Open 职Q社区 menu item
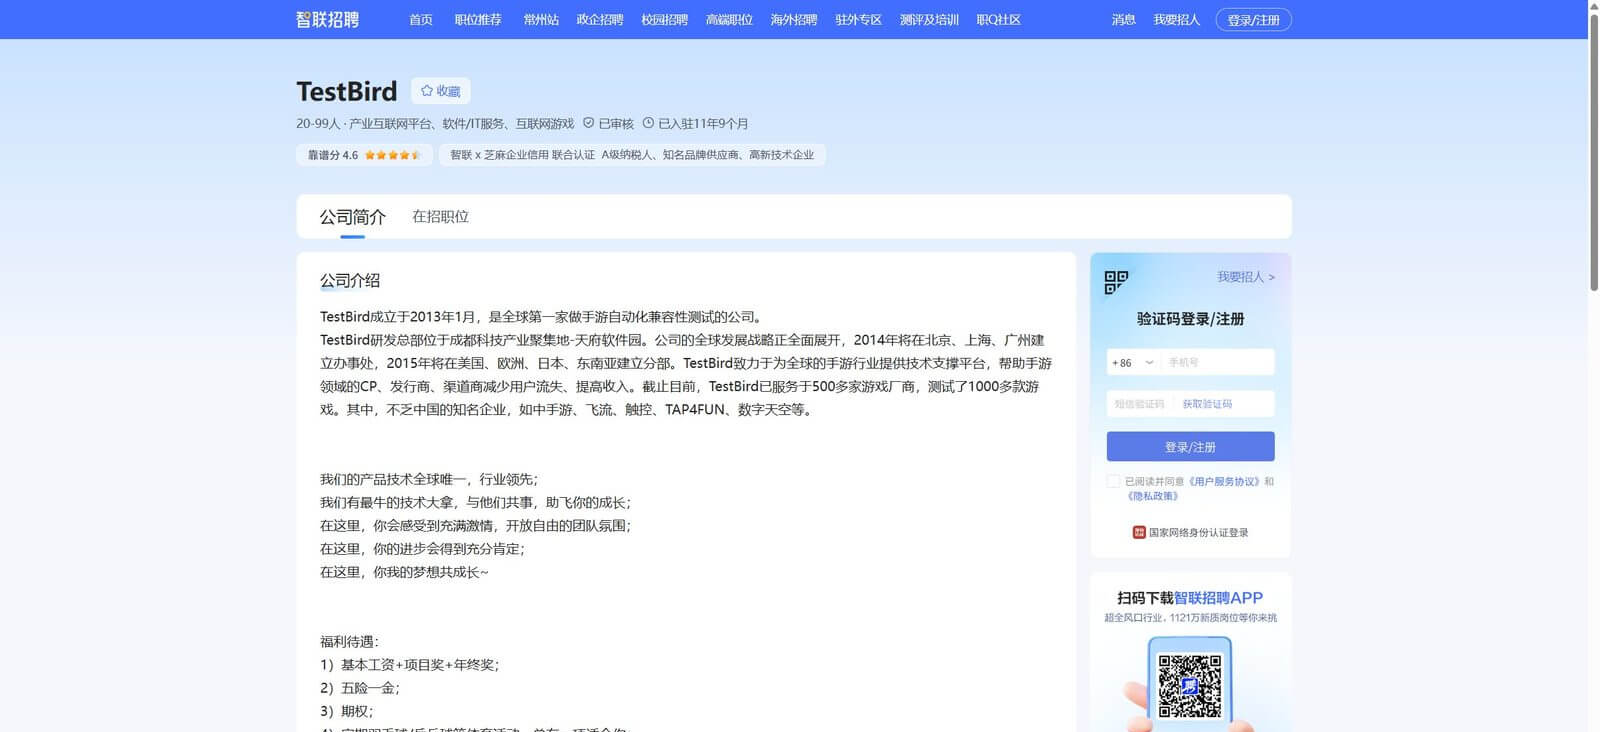 (999, 20)
